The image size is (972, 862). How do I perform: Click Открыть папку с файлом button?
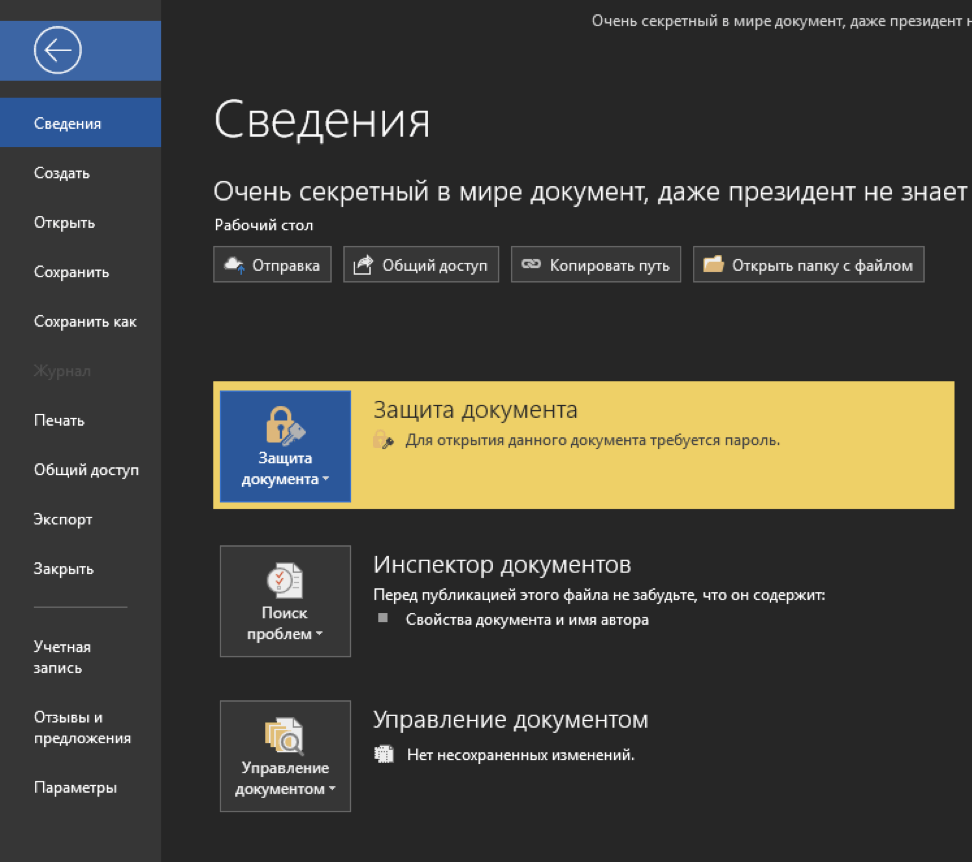[x=808, y=265]
